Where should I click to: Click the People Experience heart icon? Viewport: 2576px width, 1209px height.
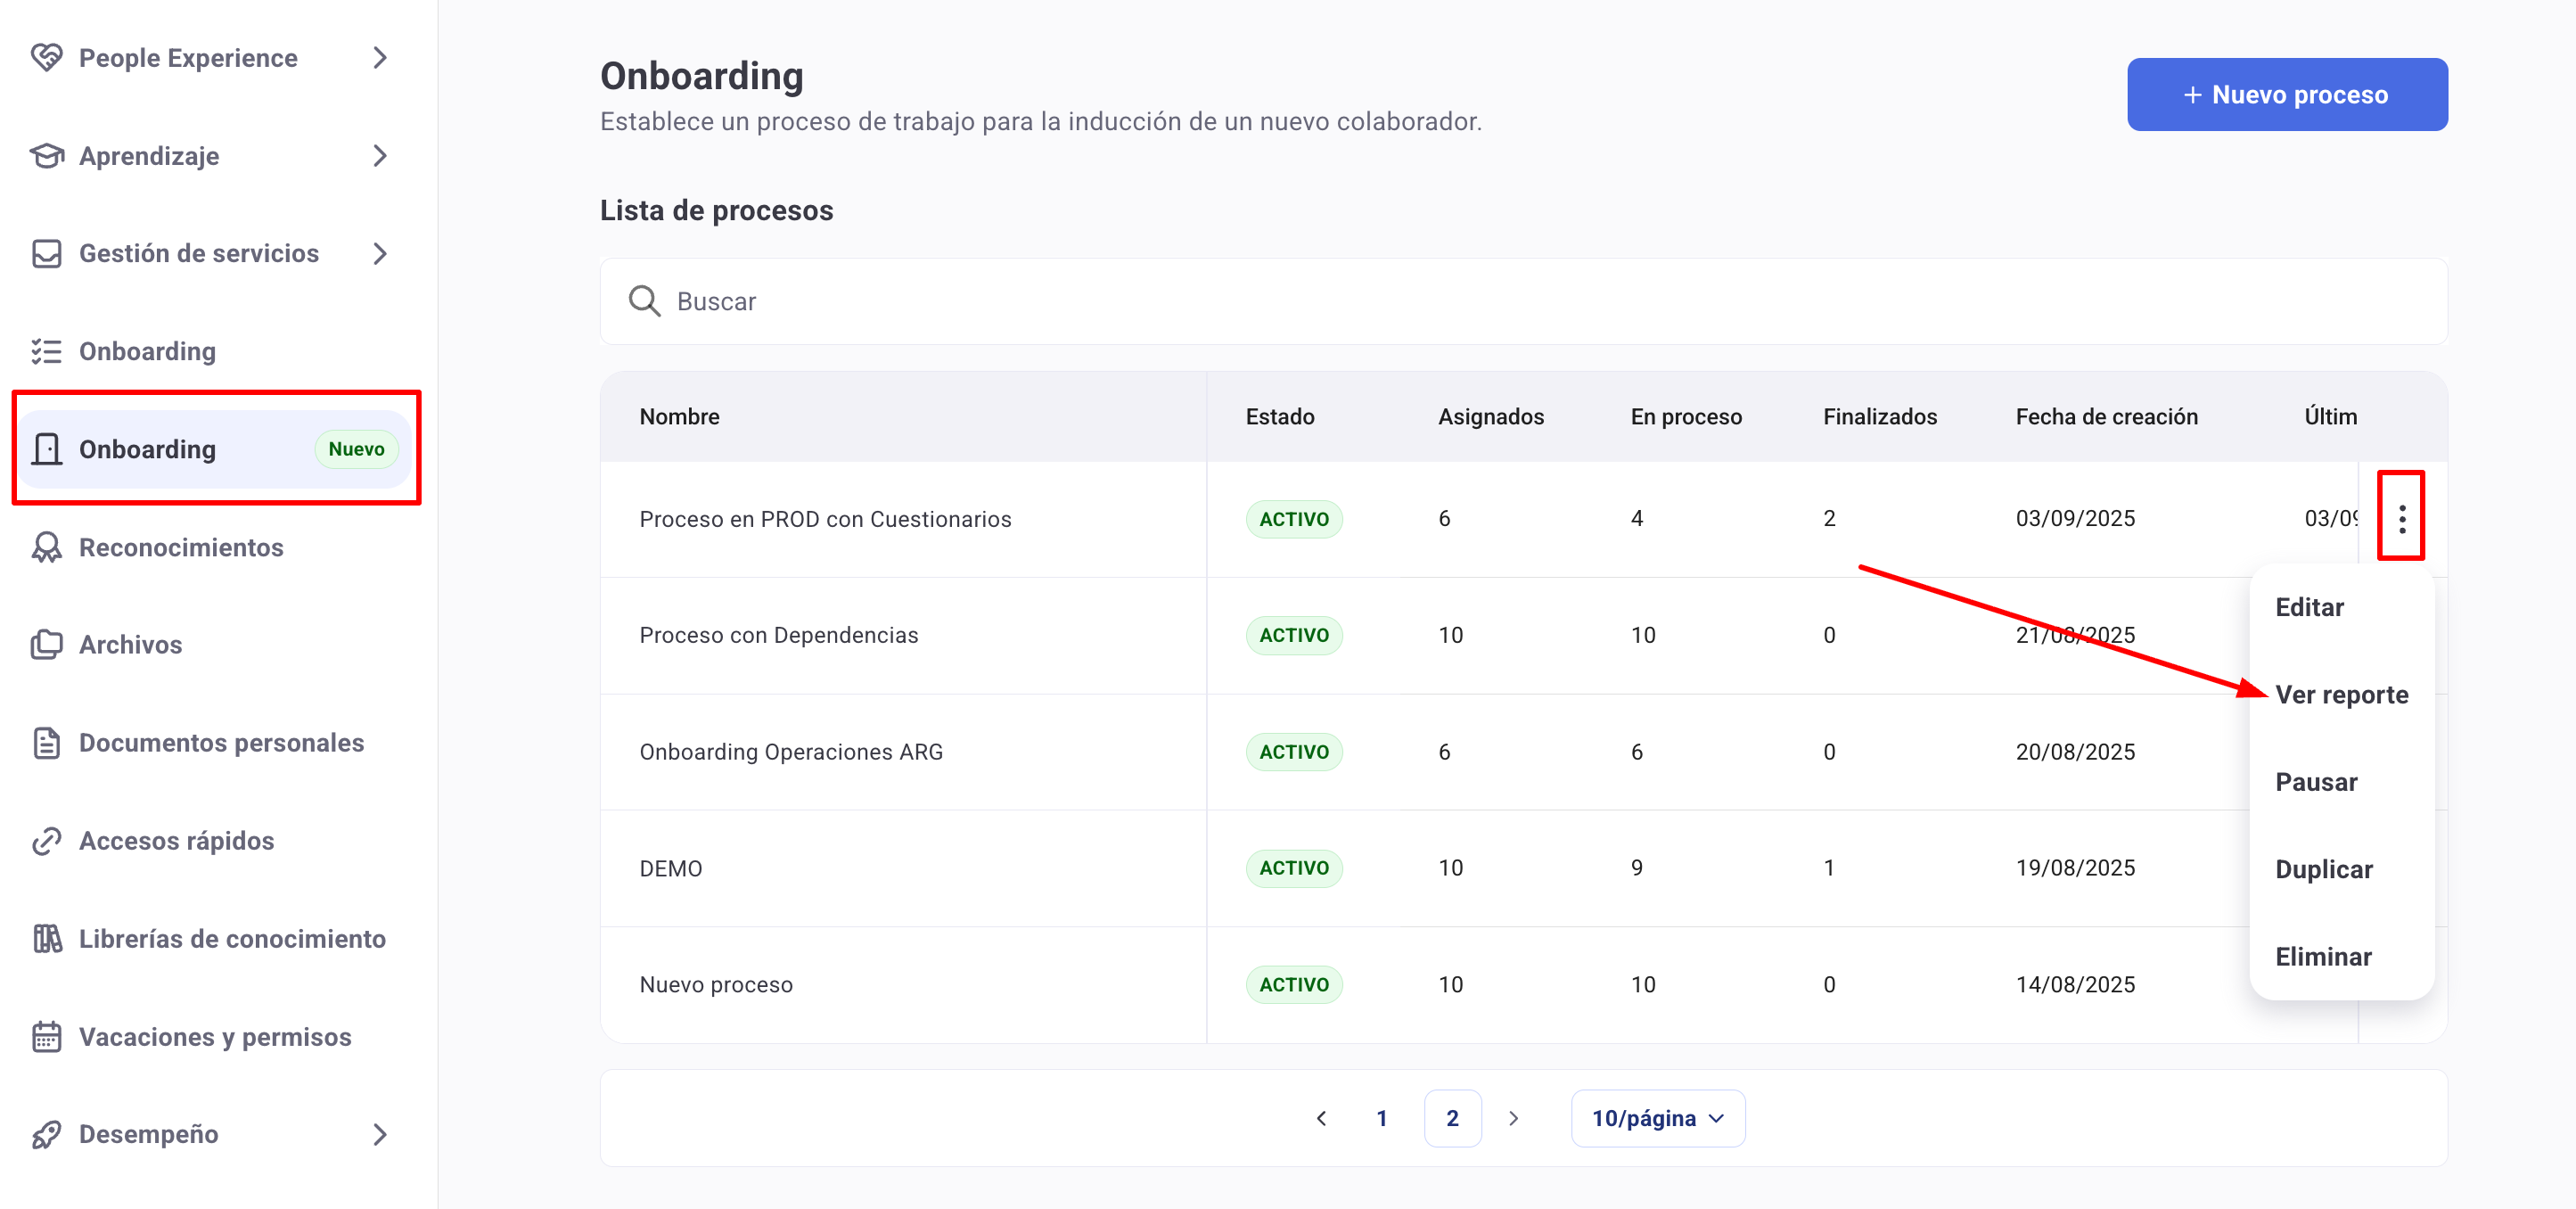point(46,58)
